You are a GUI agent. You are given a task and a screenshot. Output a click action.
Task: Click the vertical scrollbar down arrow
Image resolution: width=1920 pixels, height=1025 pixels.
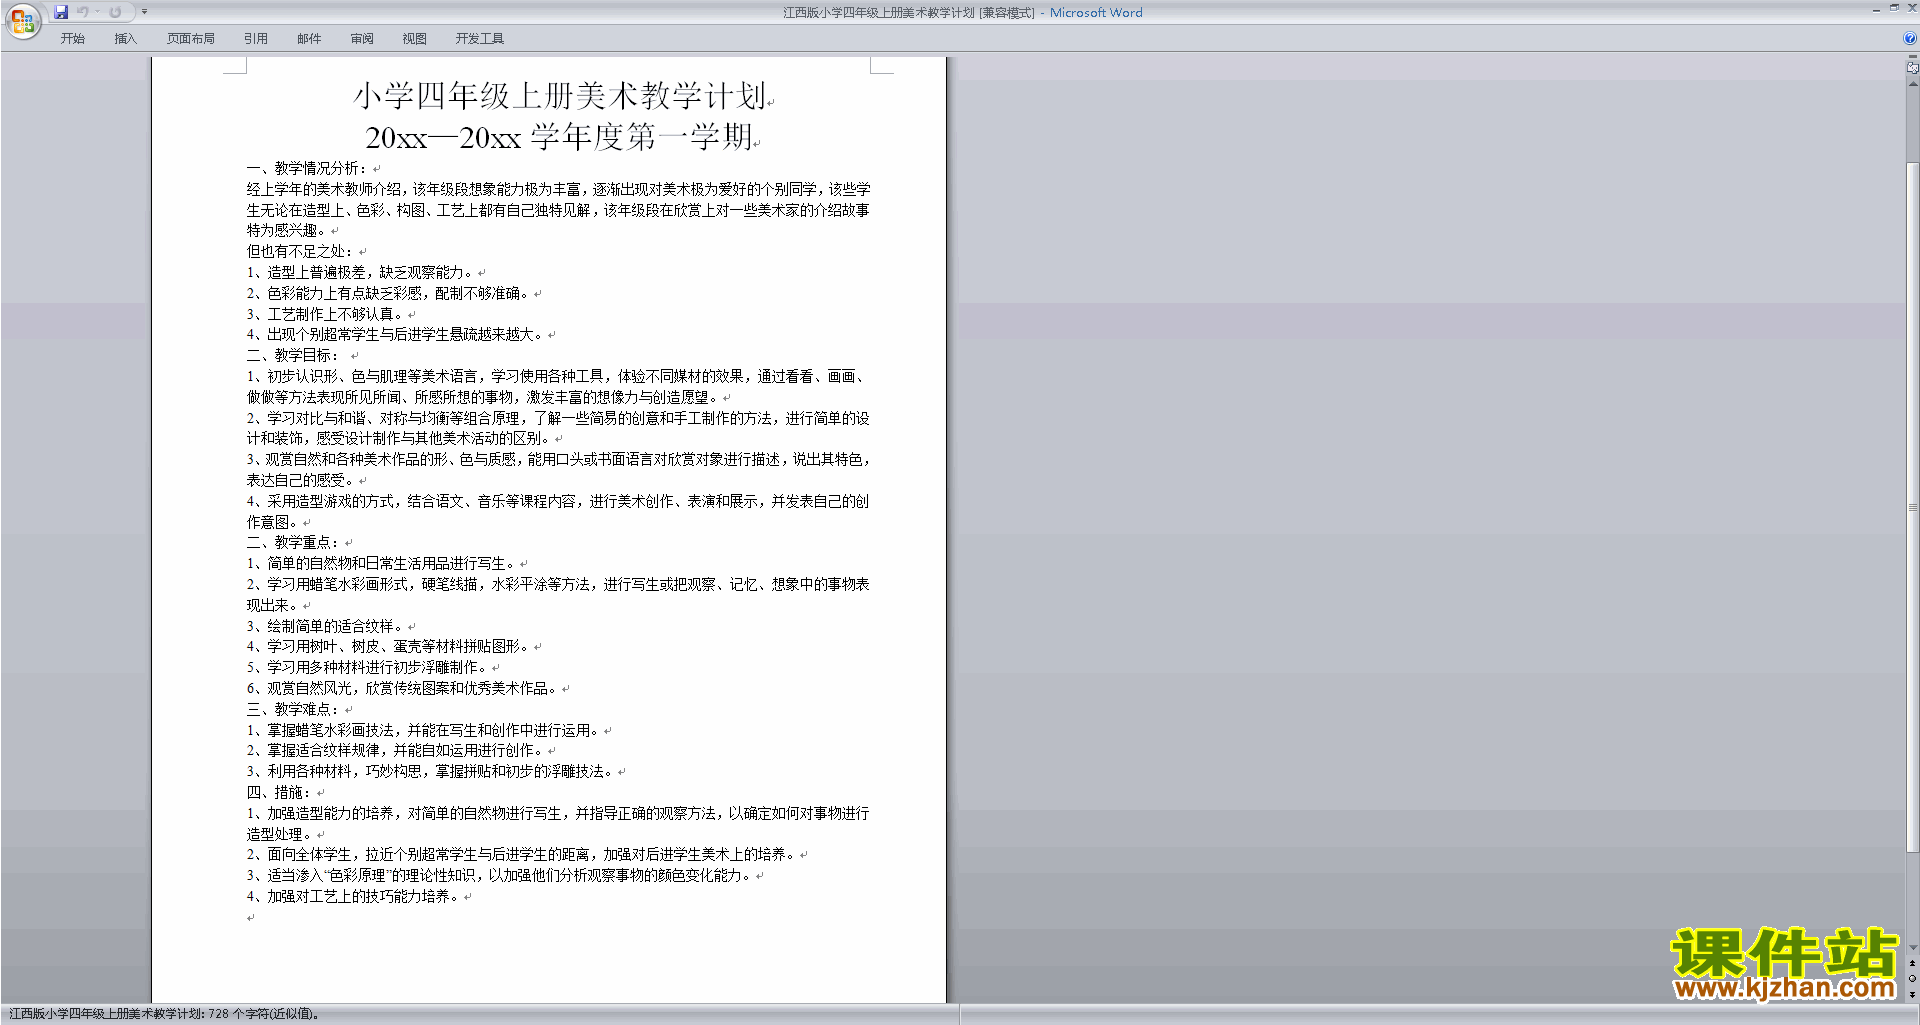click(x=1913, y=948)
